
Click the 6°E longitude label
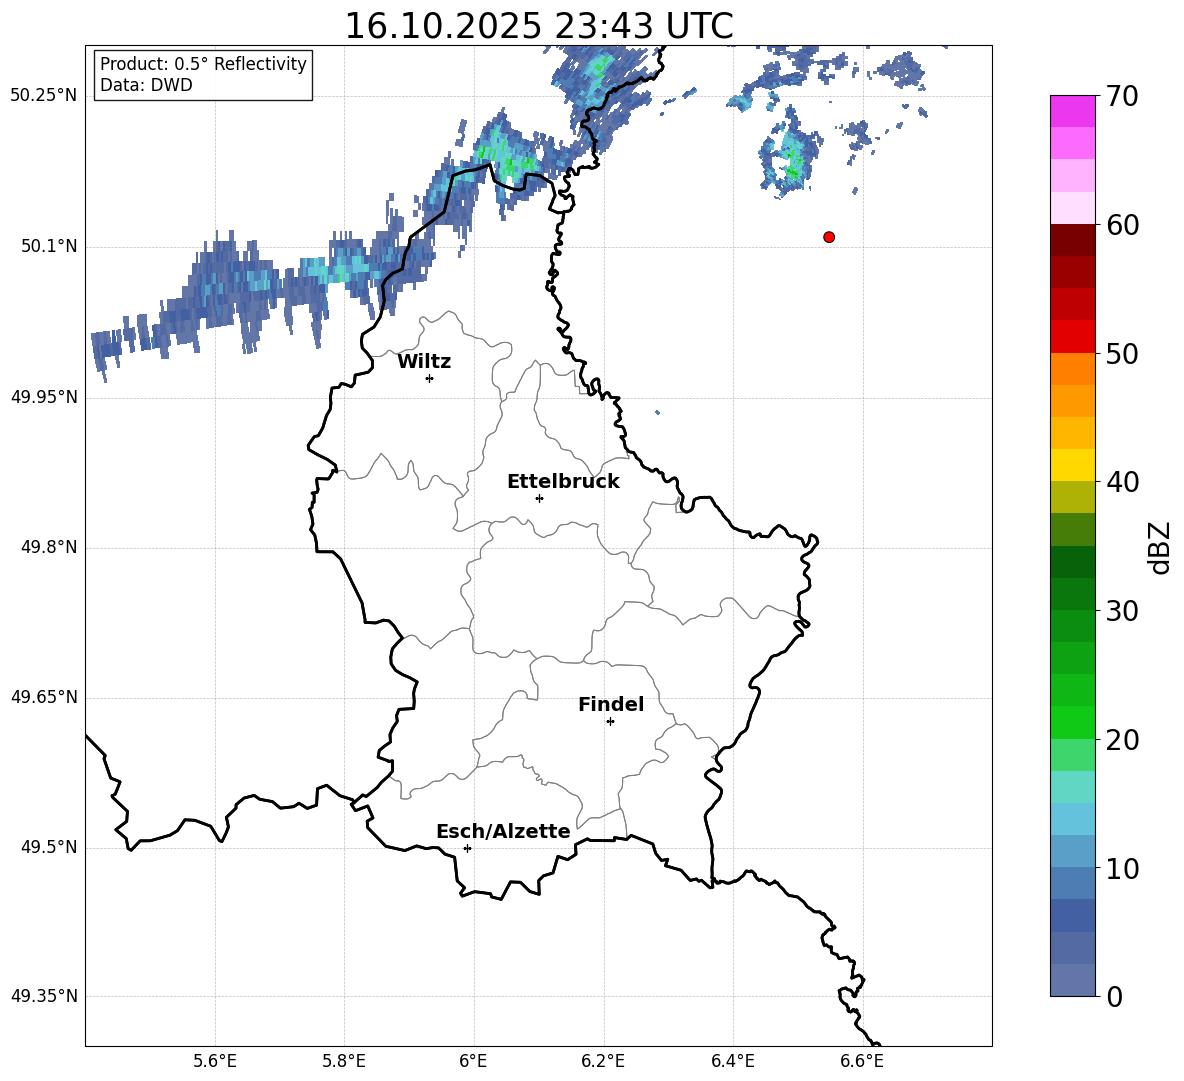(x=473, y=1061)
